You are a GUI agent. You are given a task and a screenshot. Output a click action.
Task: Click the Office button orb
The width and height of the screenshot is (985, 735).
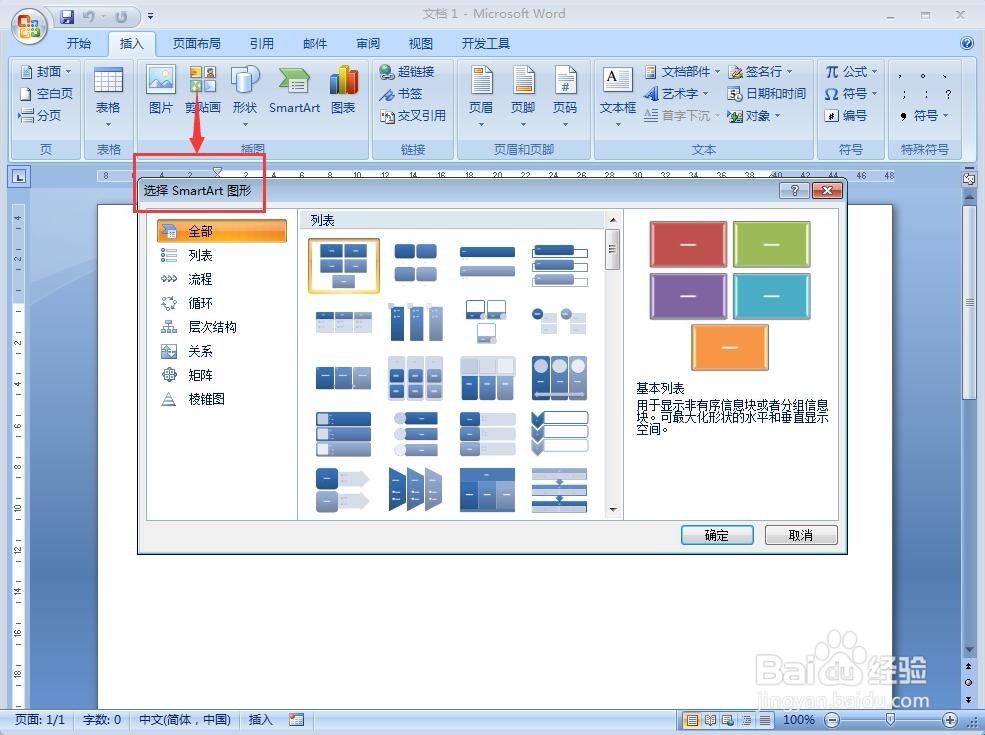point(29,26)
